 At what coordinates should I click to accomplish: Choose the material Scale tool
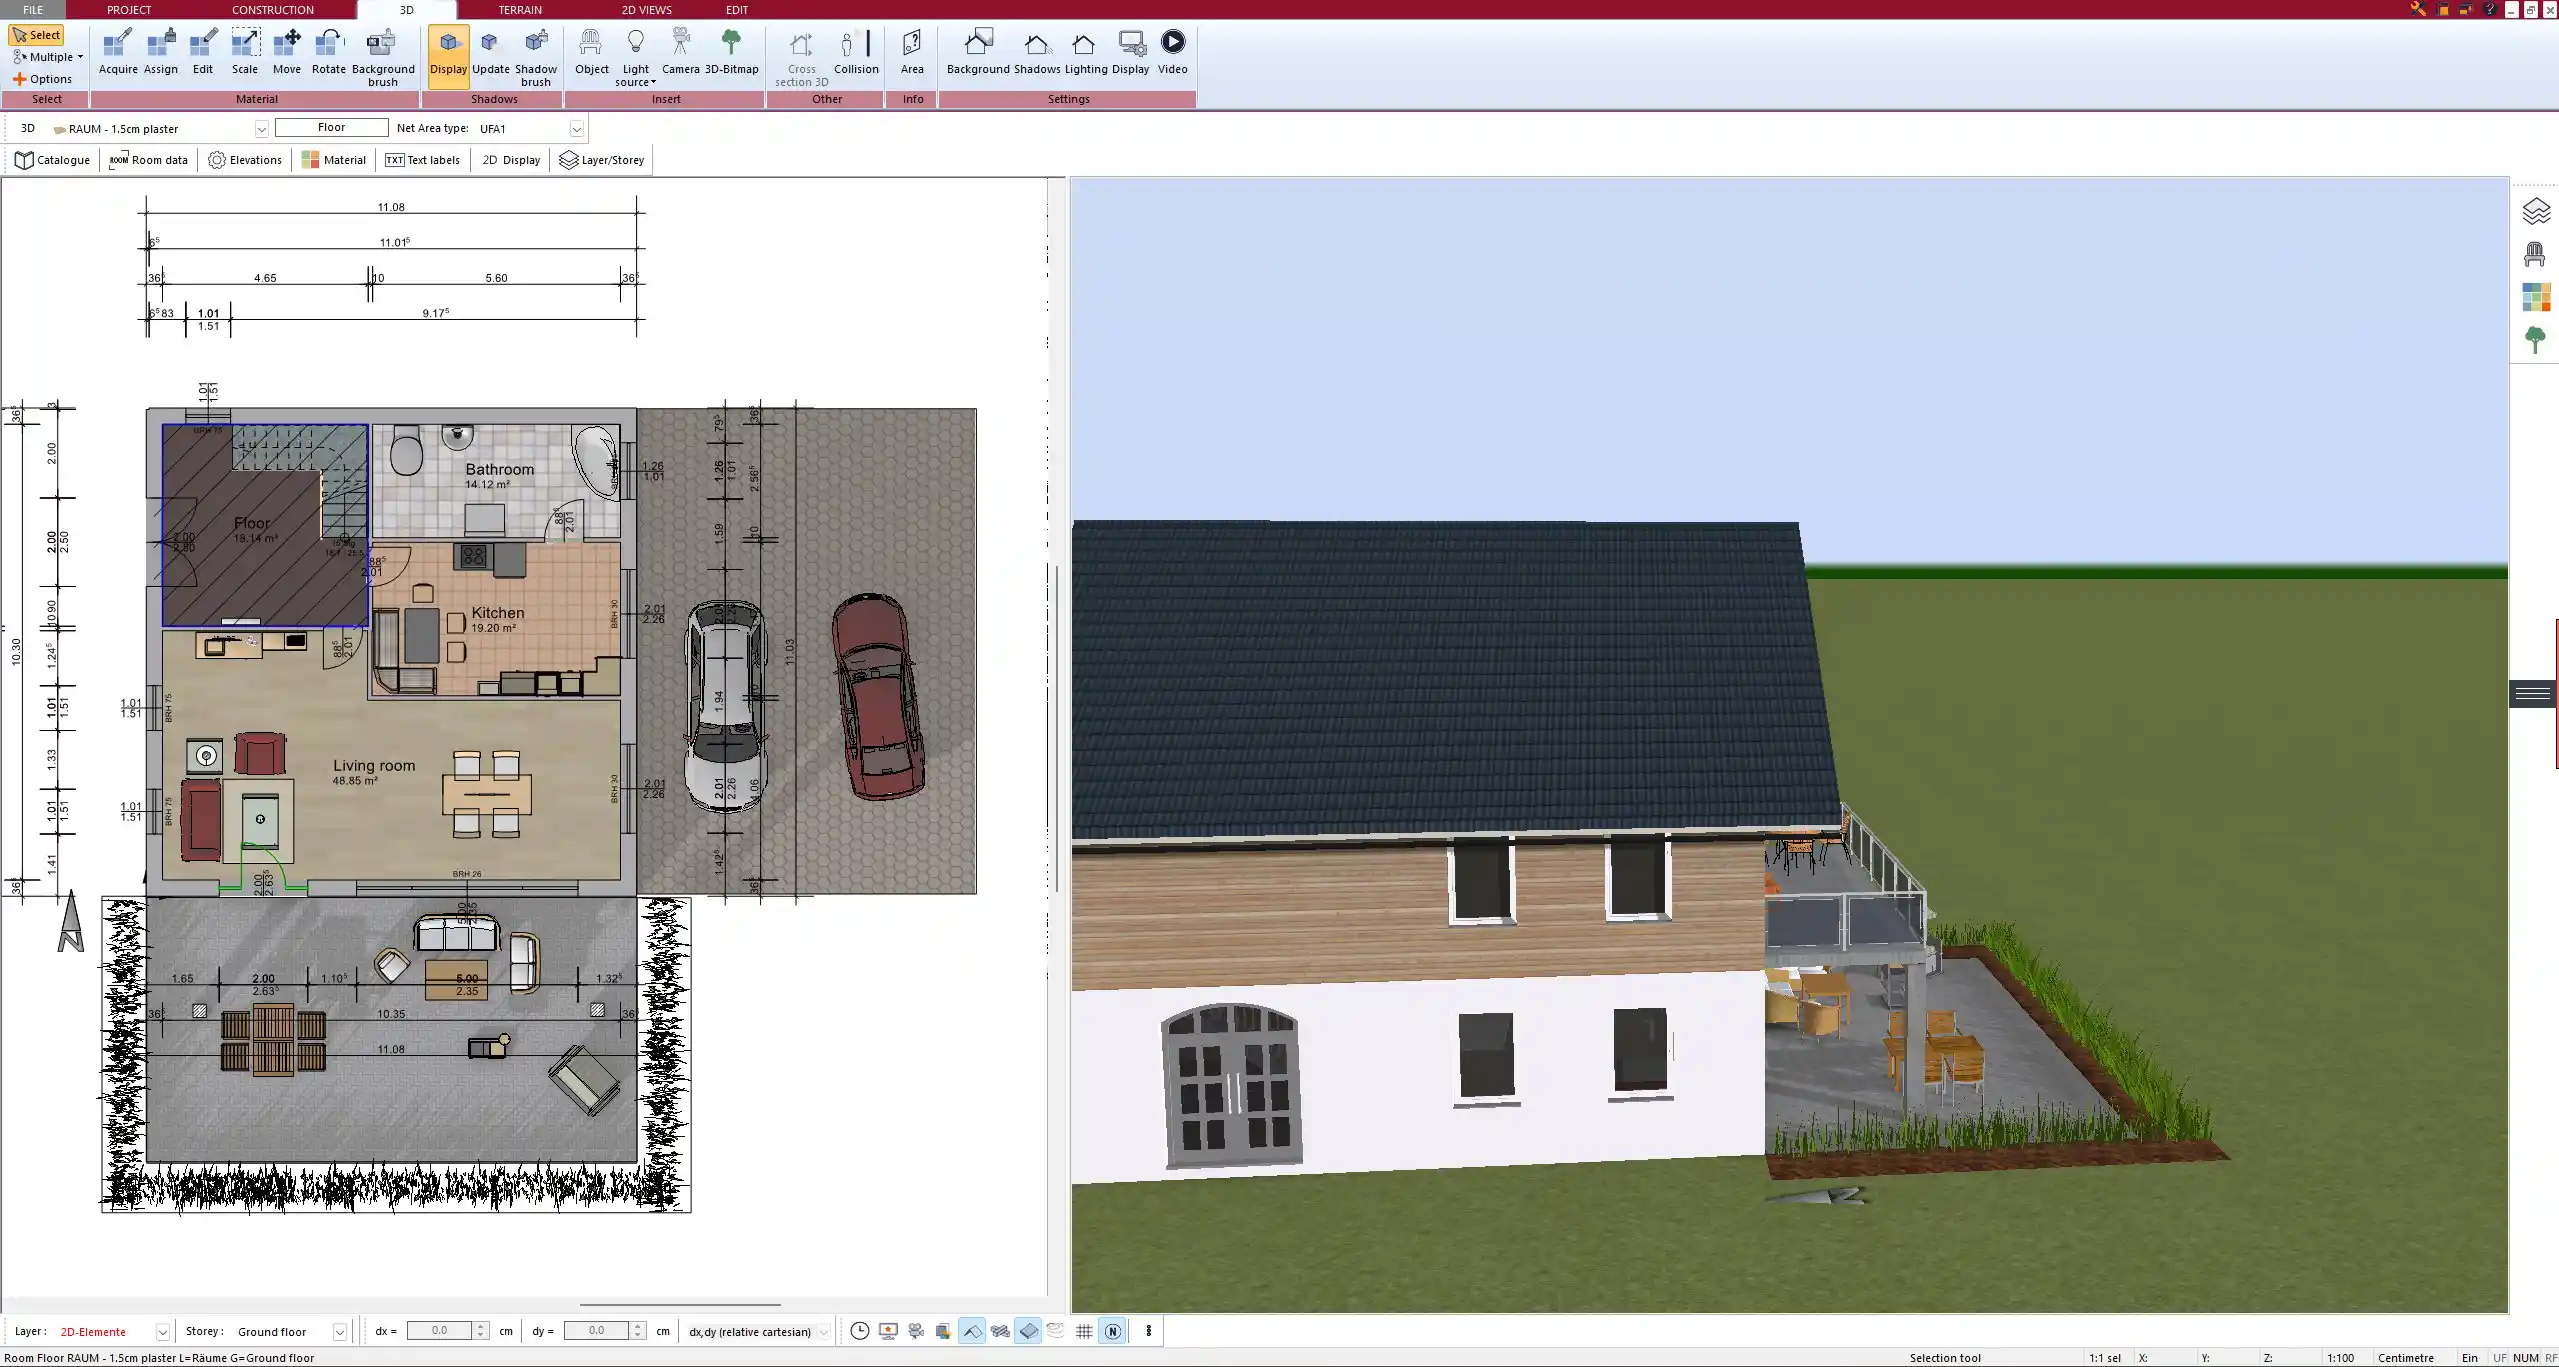245,52
